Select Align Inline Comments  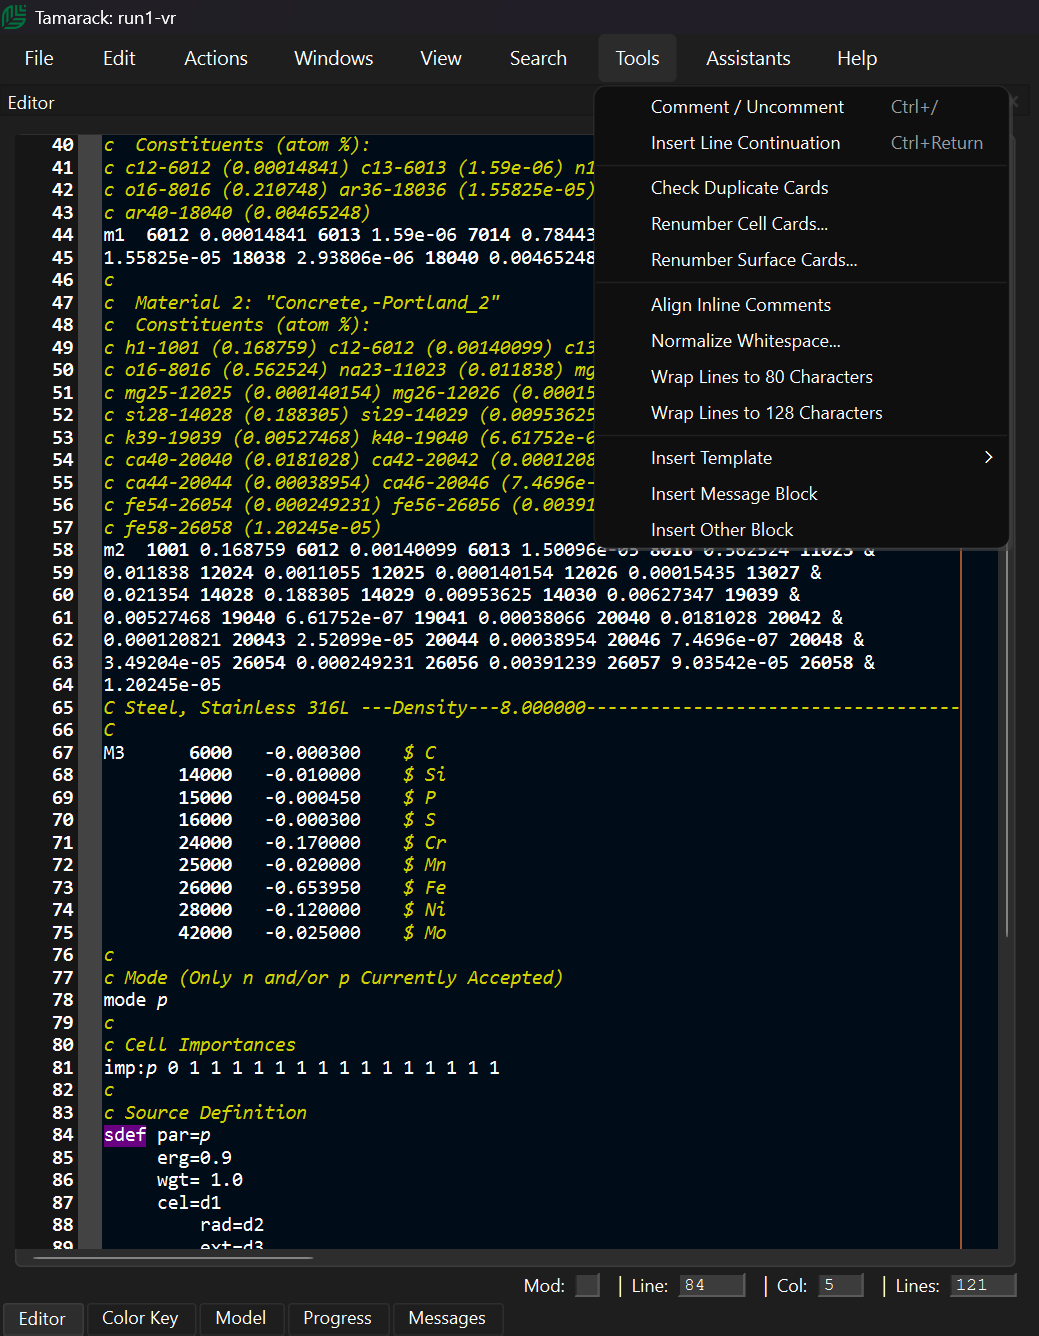[801, 305]
